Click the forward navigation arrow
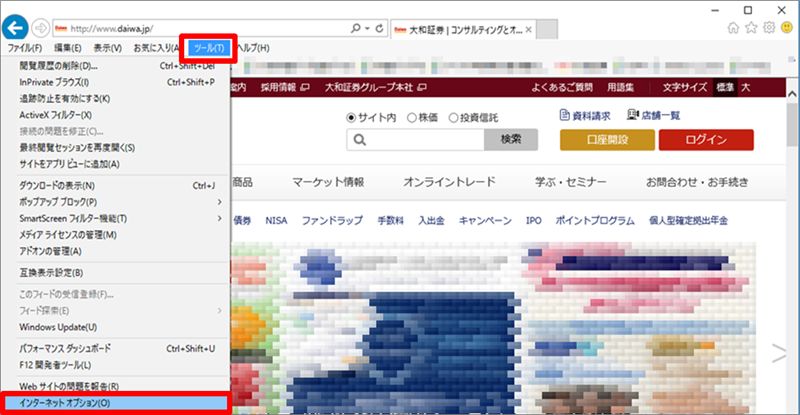Image resolution: width=800 pixels, height=415 pixels. 40,28
